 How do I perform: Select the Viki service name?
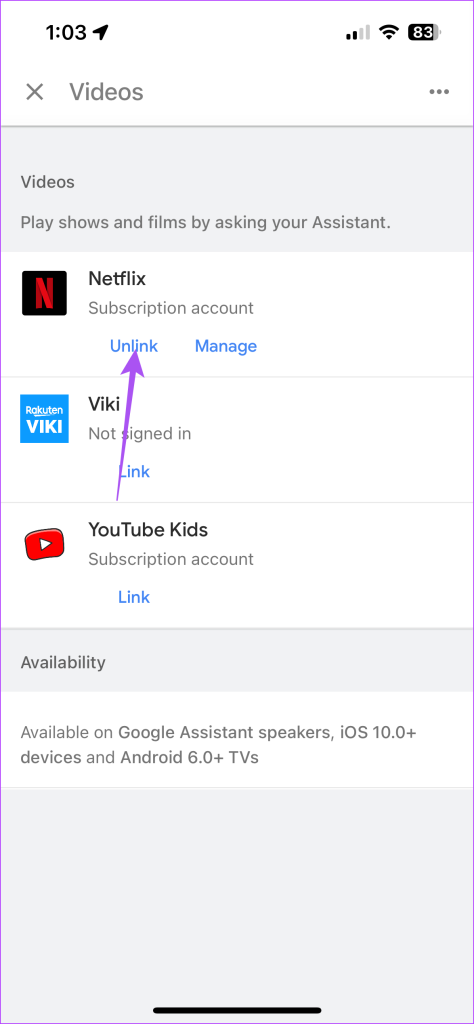(104, 404)
